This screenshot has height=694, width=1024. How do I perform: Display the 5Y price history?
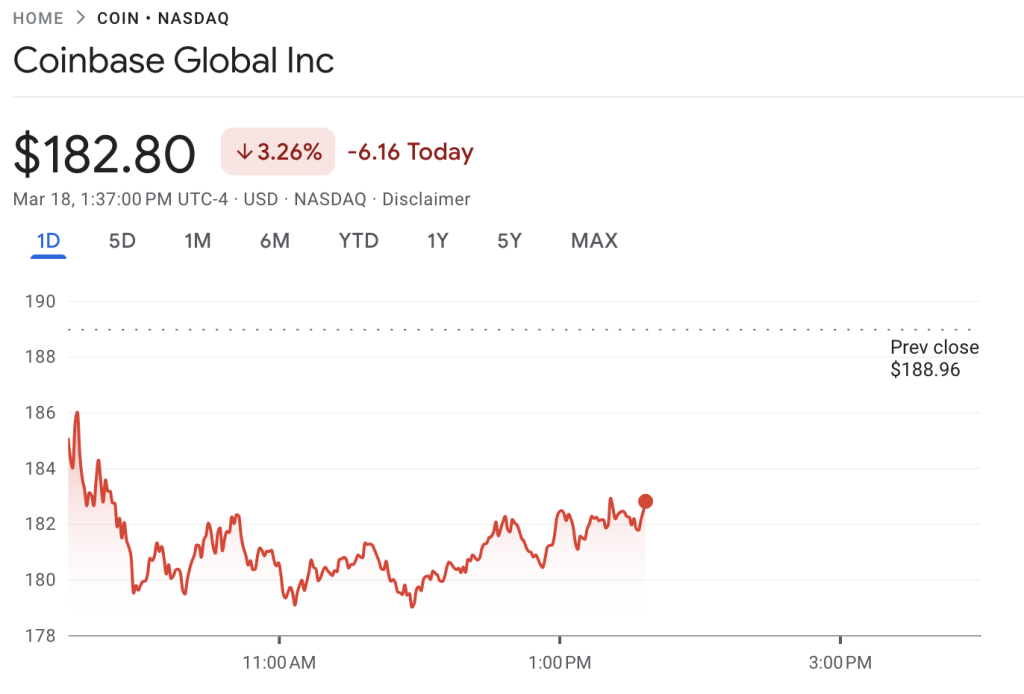click(x=509, y=241)
